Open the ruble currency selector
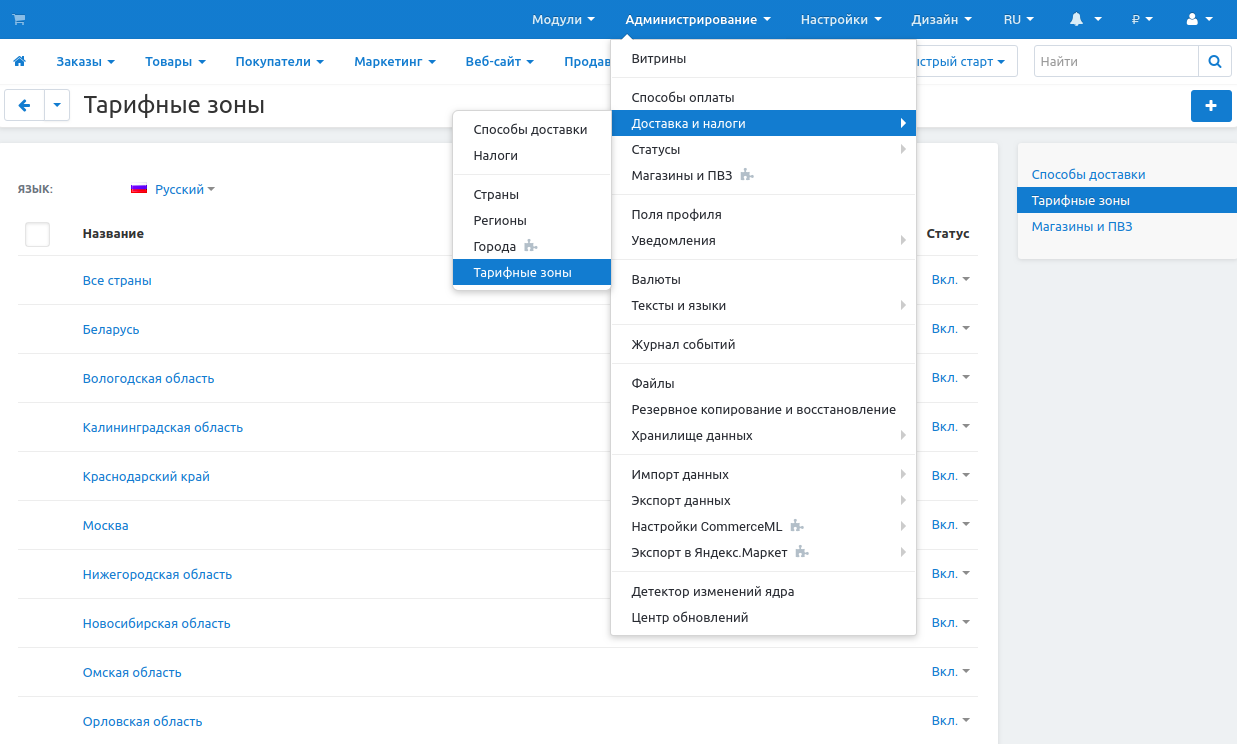This screenshot has height=744, width=1237. click(1141, 19)
